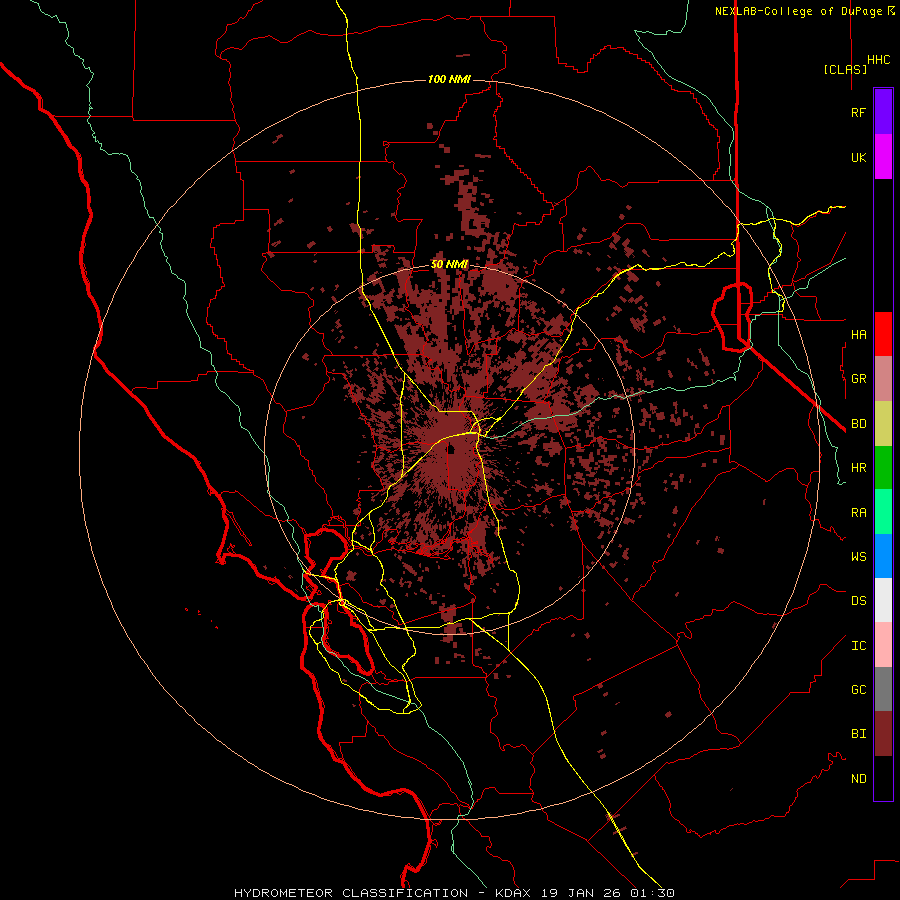Click the HYDROMETEOR CLASSIFICATION title text

pos(350,893)
